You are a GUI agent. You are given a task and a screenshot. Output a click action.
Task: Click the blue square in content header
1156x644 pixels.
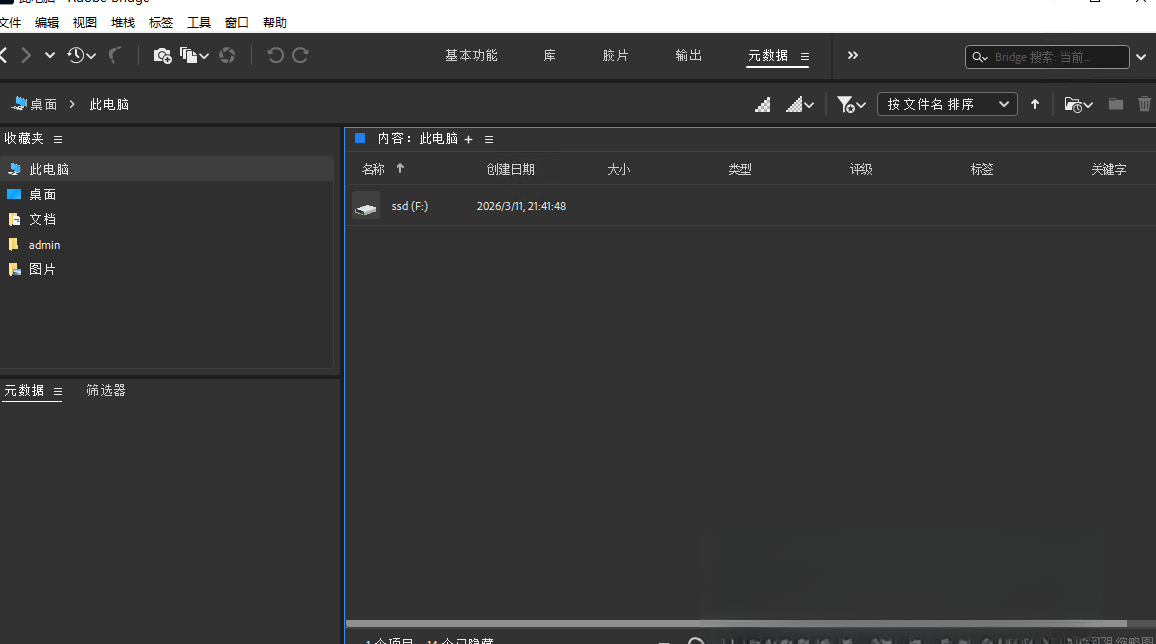pos(360,138)
